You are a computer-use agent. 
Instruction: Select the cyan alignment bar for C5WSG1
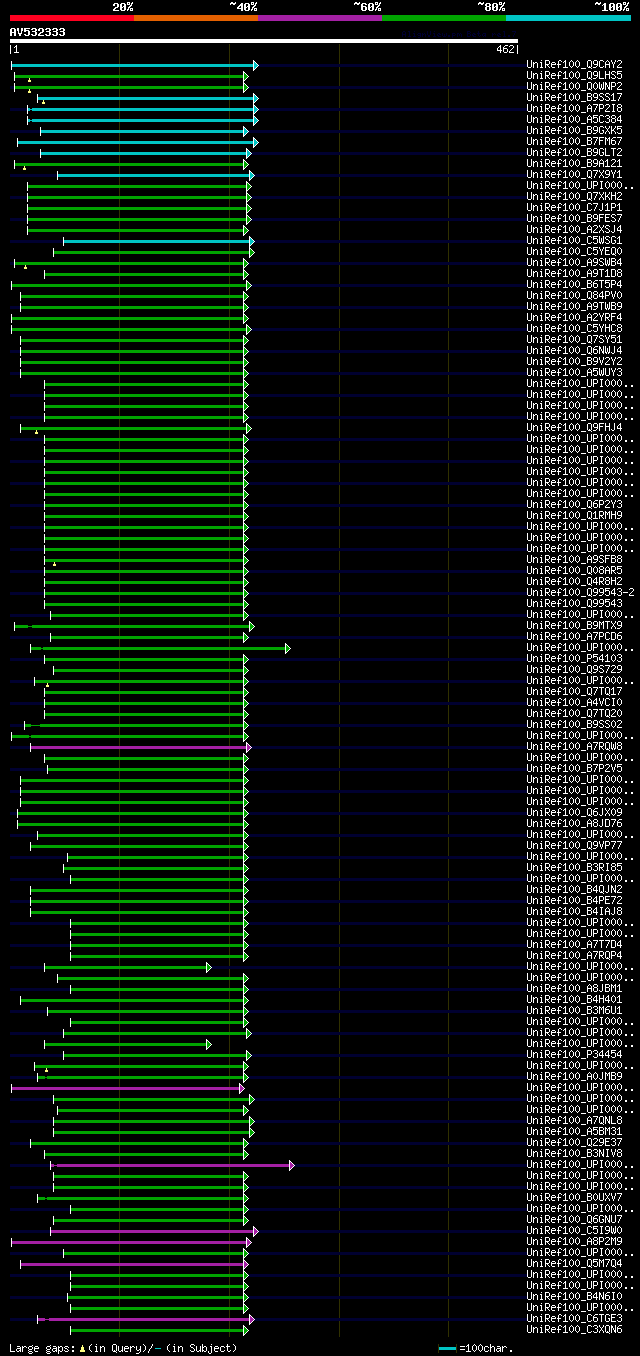click(158, 241)
